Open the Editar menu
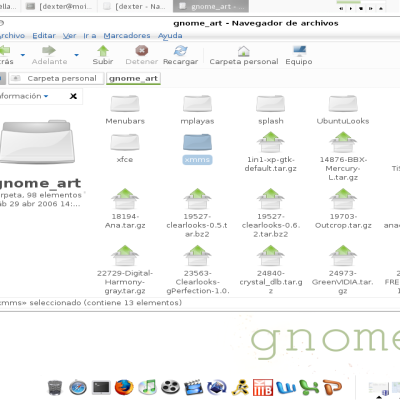Screen dimensions: 400x400 pos(44,35)
